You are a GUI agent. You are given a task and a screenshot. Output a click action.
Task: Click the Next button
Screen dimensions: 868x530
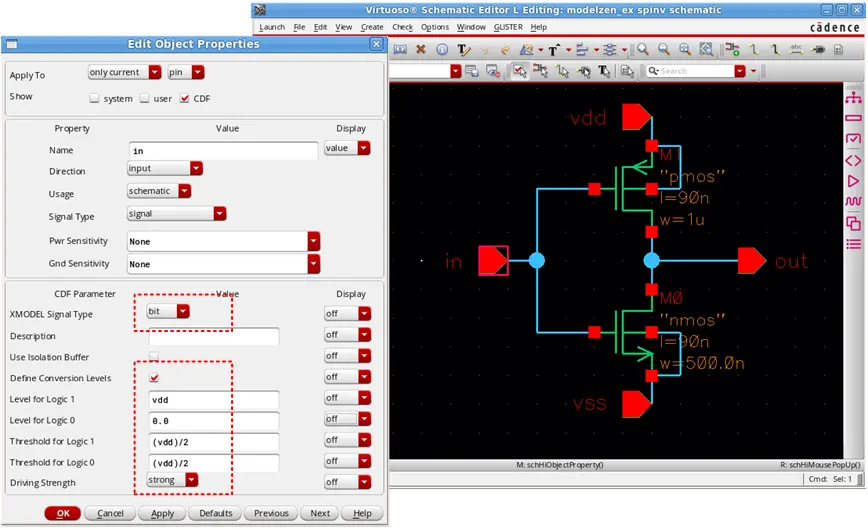click(x=320, y=513)
